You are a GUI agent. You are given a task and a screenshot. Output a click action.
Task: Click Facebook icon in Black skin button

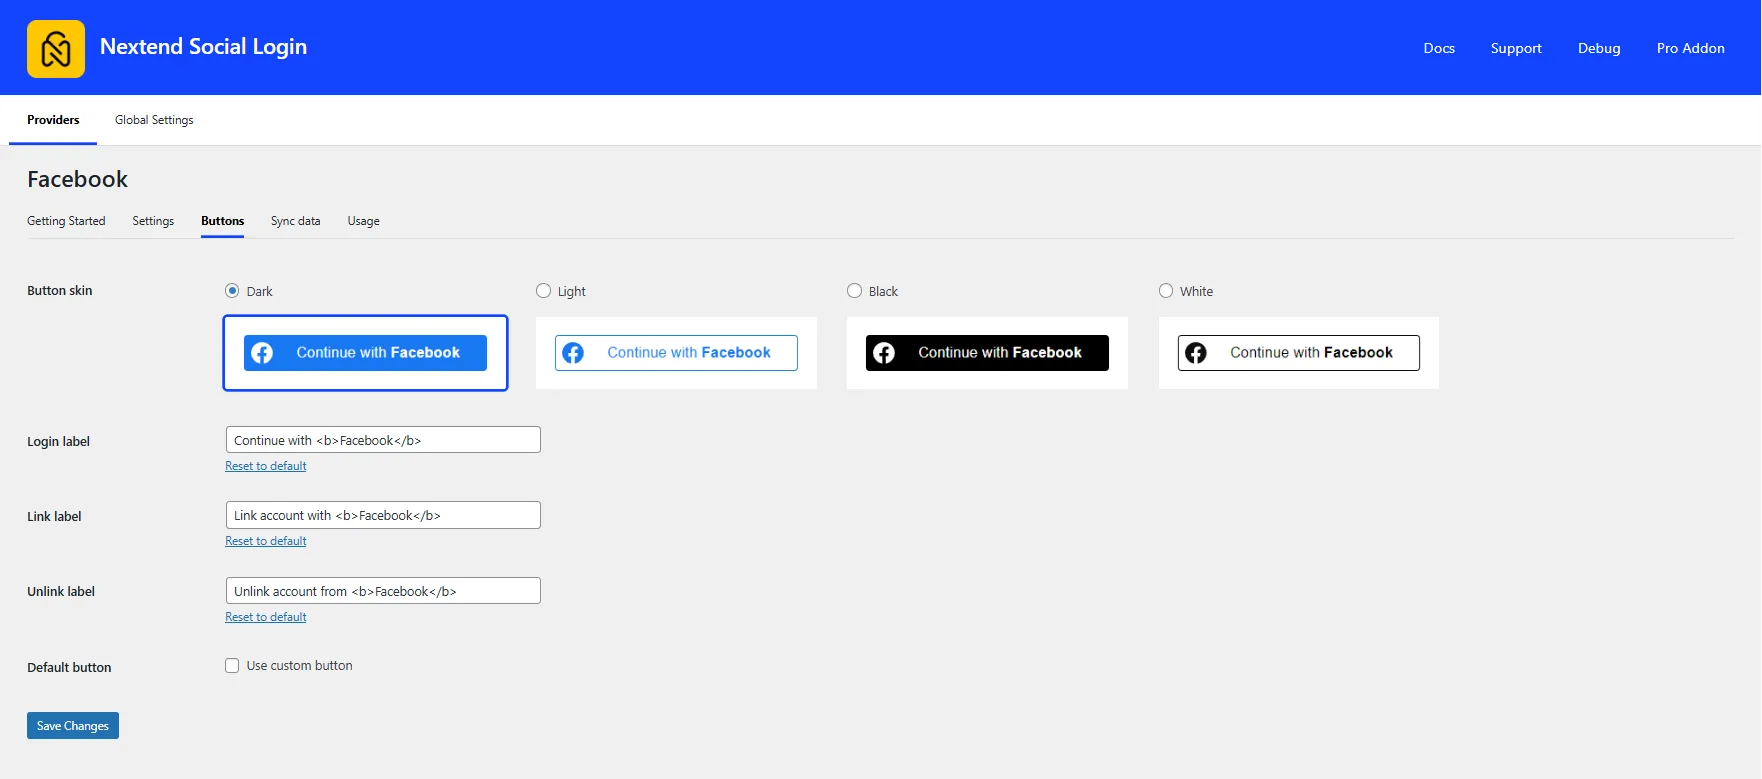tap(884, 353)
